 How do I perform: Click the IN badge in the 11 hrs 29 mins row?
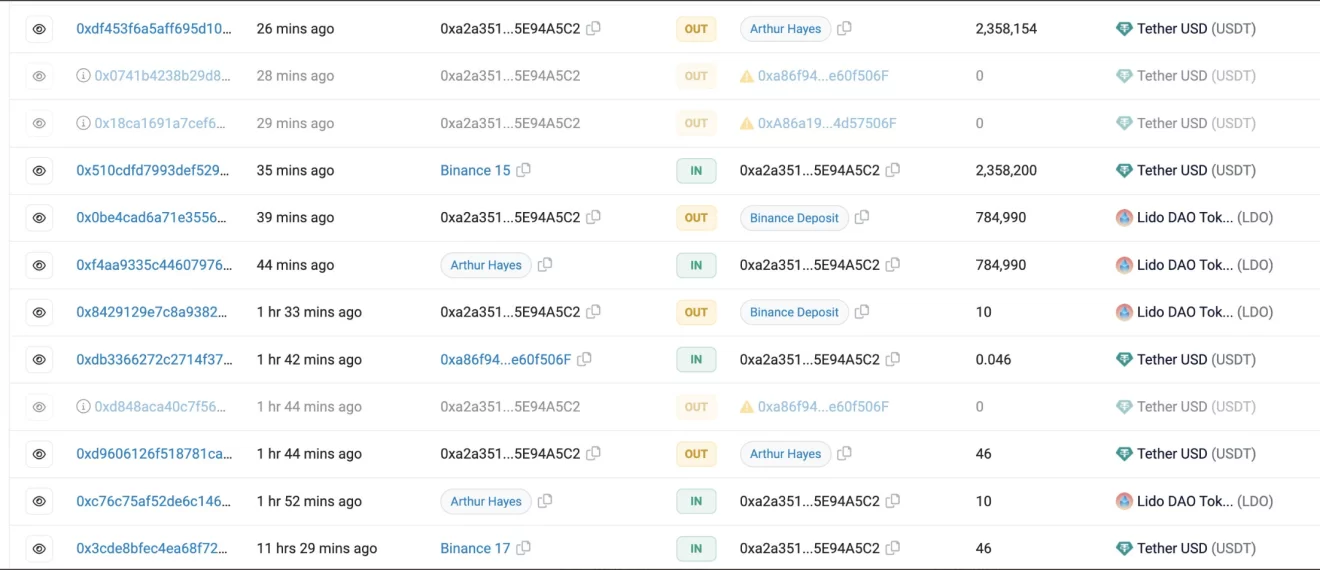[696, 548]
